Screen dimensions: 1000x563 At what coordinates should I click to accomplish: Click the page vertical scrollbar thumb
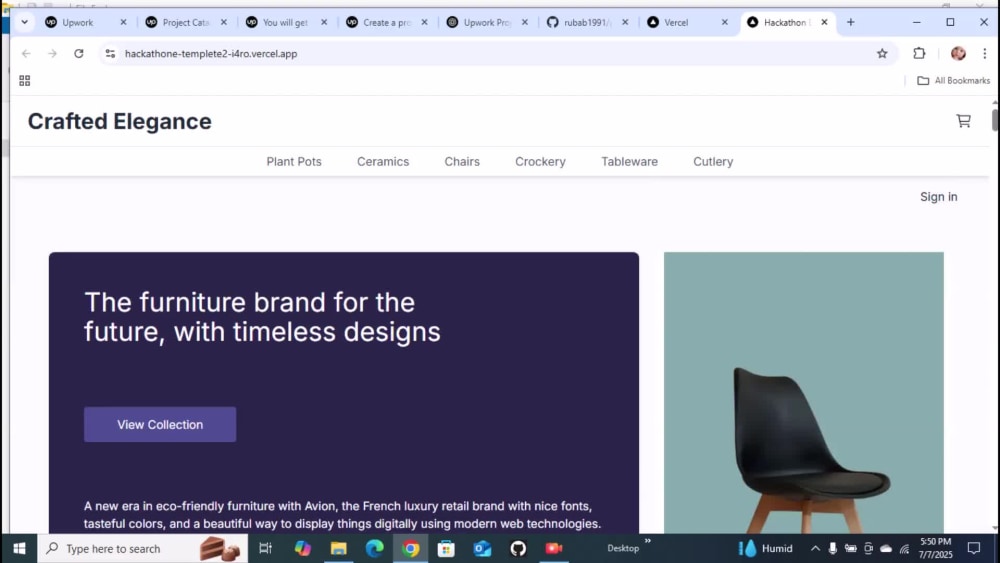[x=994, y=120]
